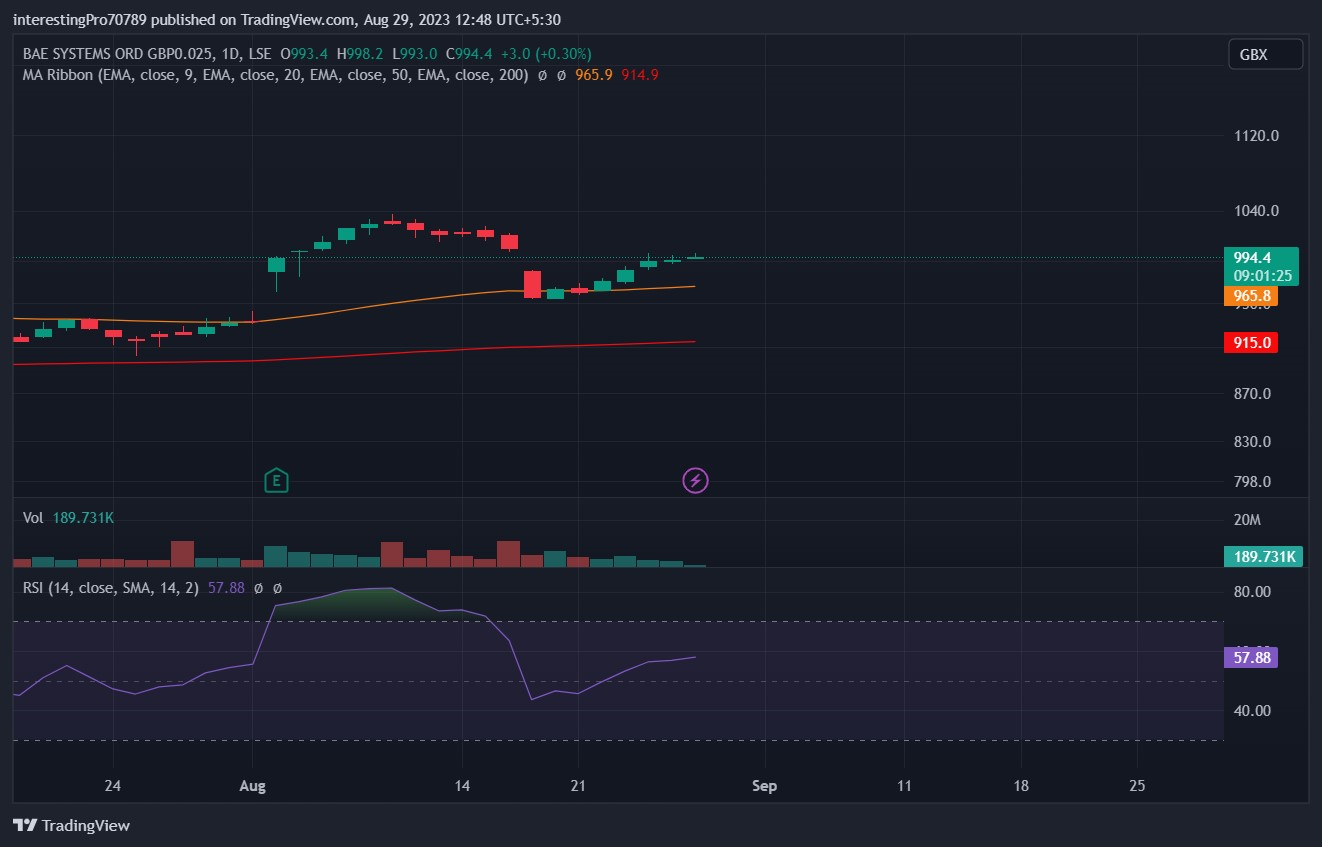Click the orange 965.8 price axis label
The height and width of the screenshot is (847, 1322).
coord(1251,296)
